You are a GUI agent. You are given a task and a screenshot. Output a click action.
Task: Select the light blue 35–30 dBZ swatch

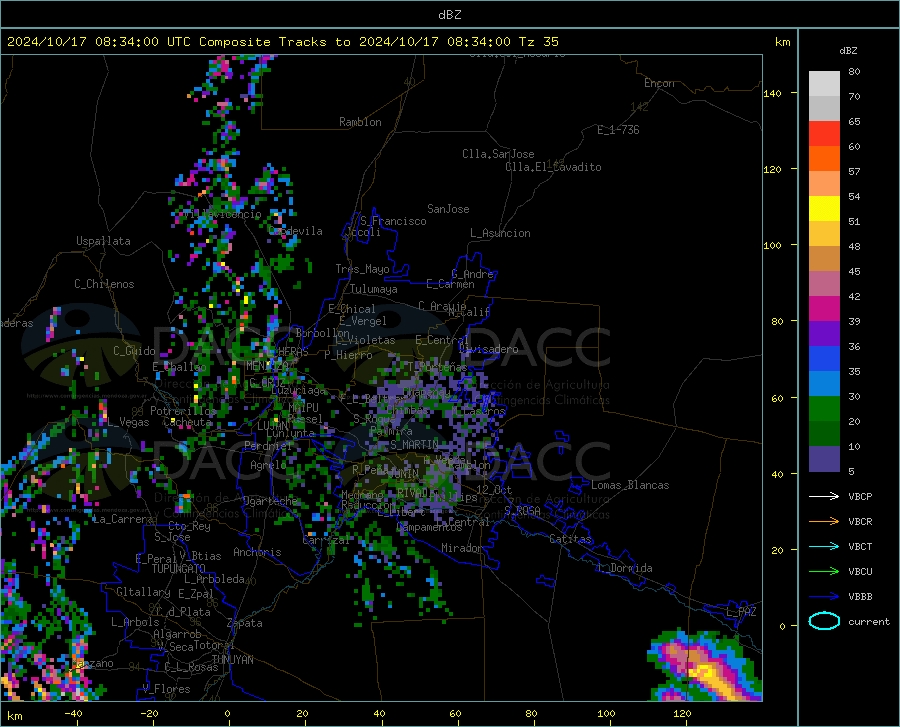coord(824,384)
